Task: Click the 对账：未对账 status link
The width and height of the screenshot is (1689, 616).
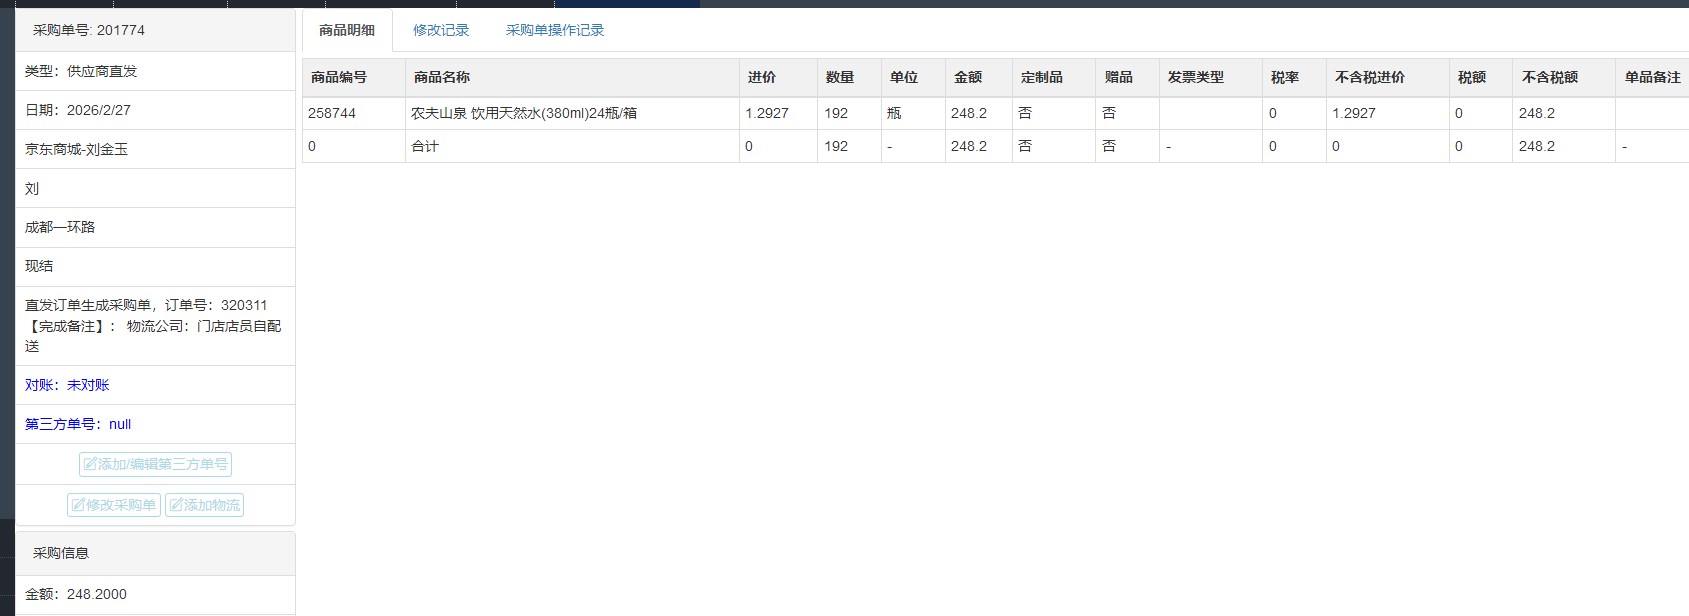Action: coord(67,385)
